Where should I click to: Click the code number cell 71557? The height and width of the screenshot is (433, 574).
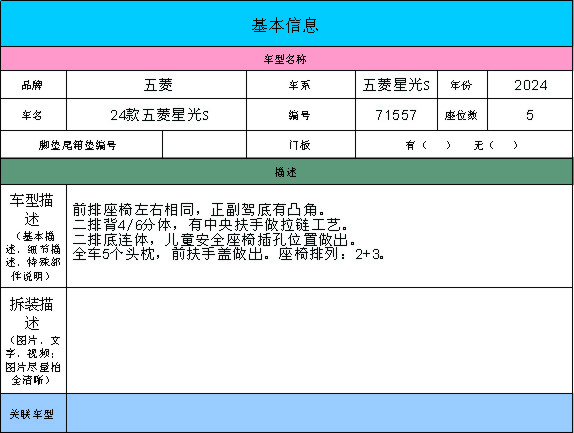(396, 115)
